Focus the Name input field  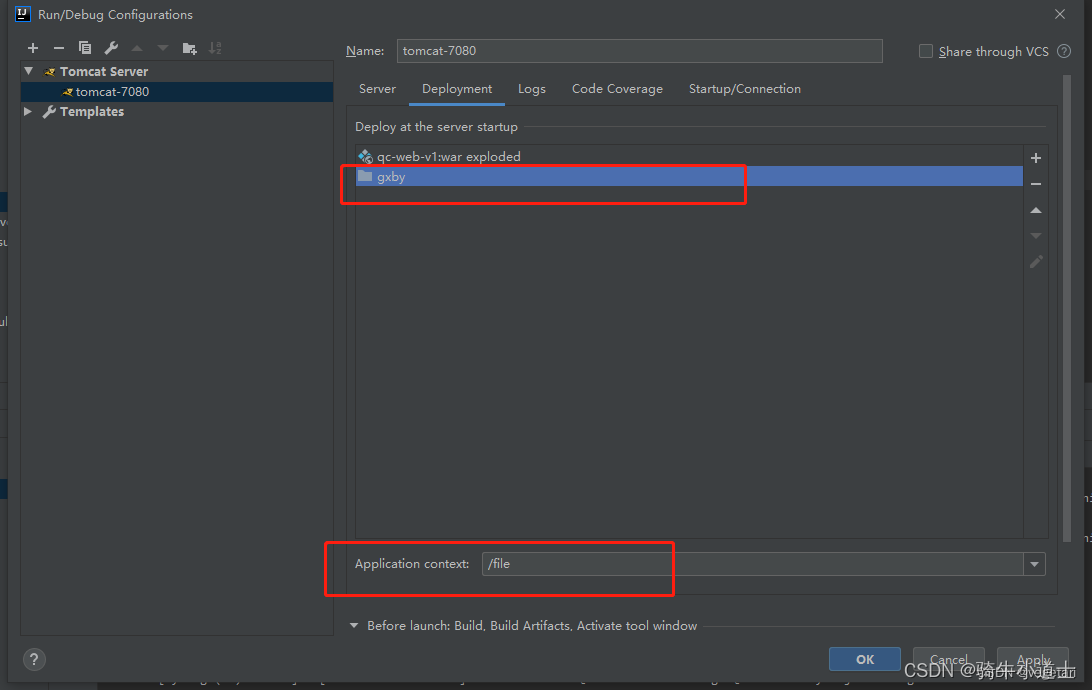(x=639, y=51)
